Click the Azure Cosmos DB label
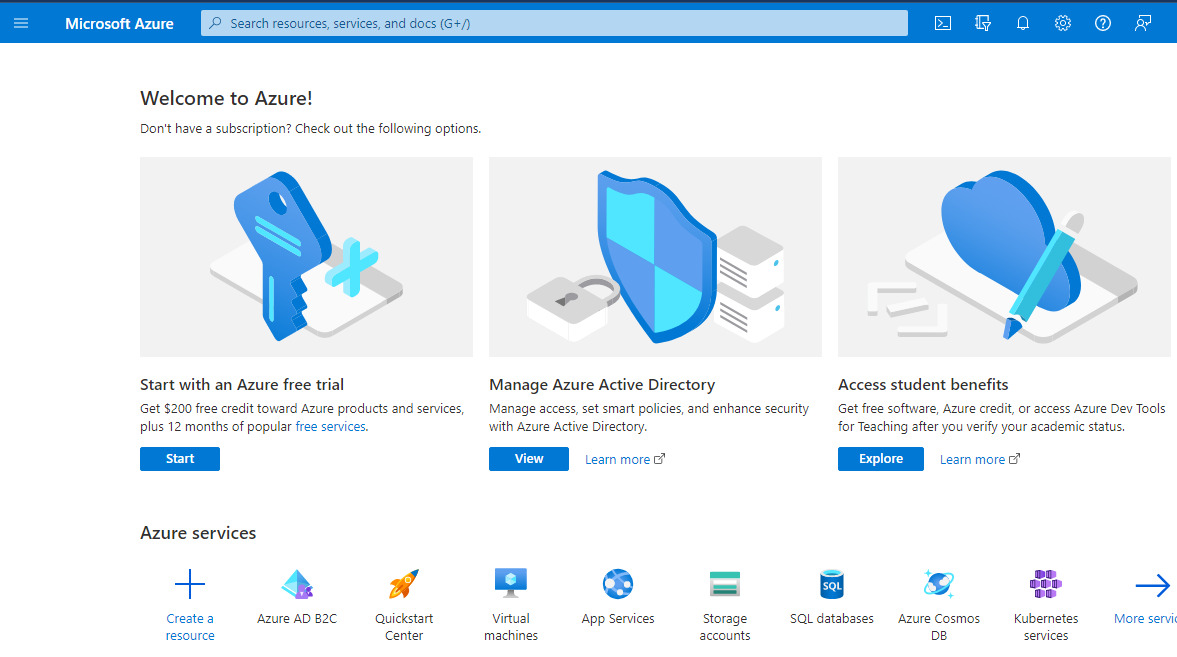 click(939, 627)
